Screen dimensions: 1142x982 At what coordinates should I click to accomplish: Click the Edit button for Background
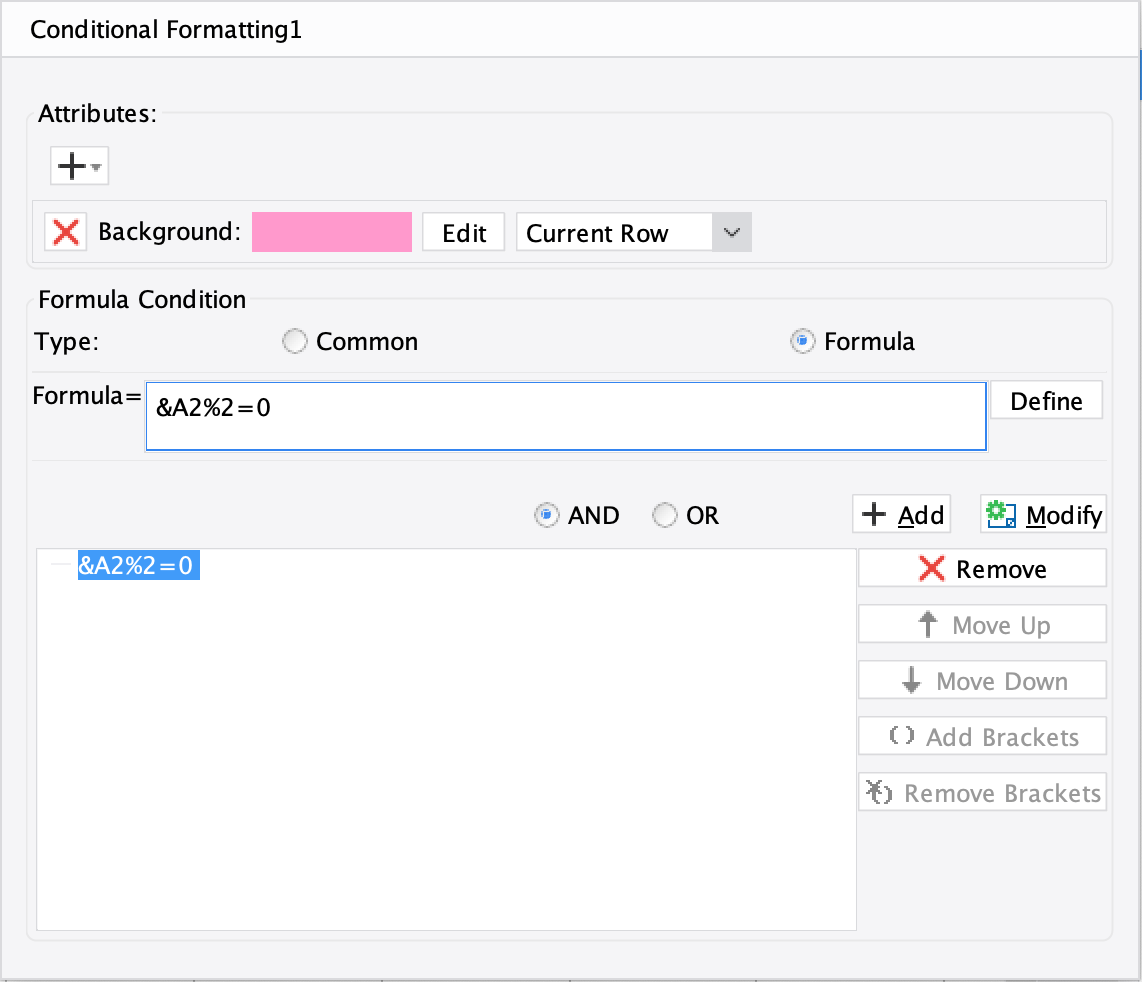pyautogui.click(x=463, y=231)
